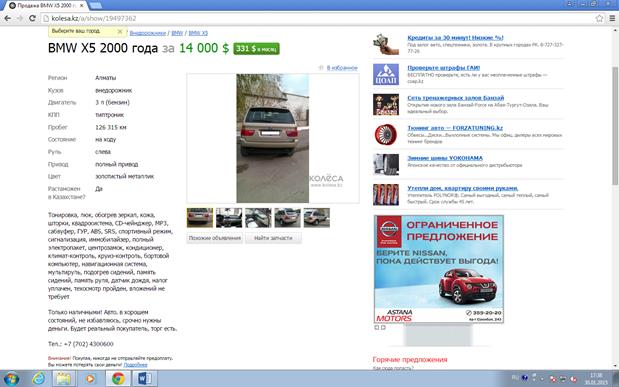Open the 'Внедорожники' breadcrumb link
This screenshot has width=619, height=387.
point(148,33)
